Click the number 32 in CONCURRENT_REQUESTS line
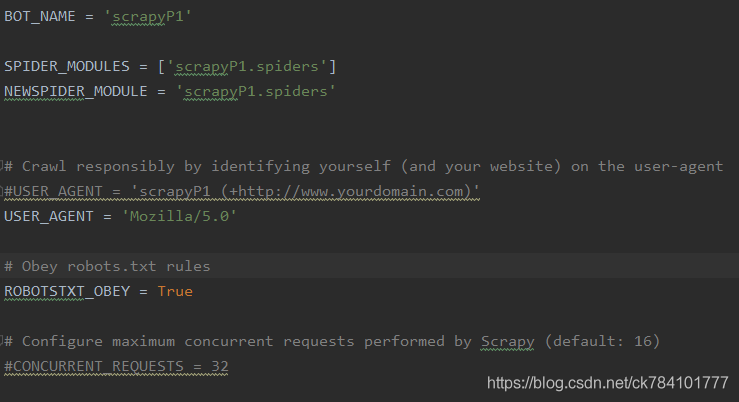The width and height of the screenshot is (739, 402). pyautogui.click(x=219, y=367)
